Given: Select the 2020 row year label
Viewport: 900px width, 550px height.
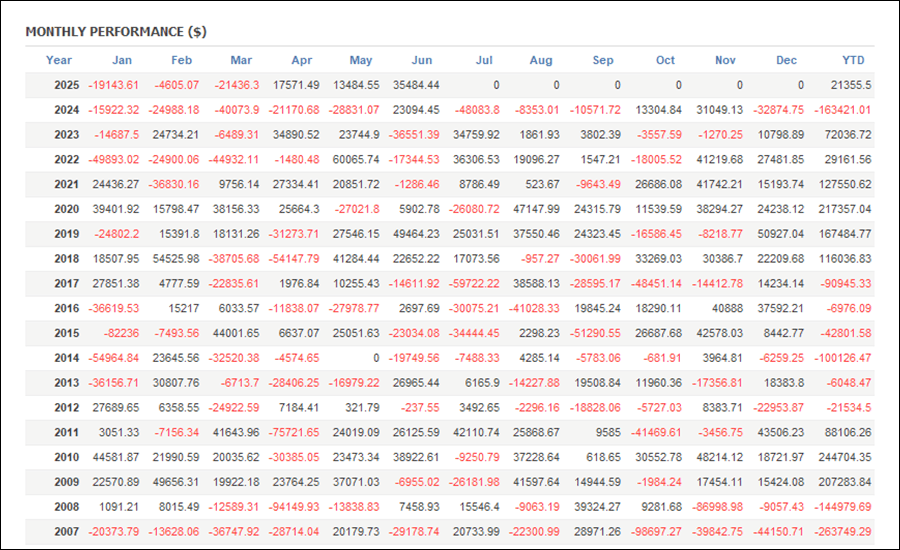Looking at the screenshot, I should [67, 209].
